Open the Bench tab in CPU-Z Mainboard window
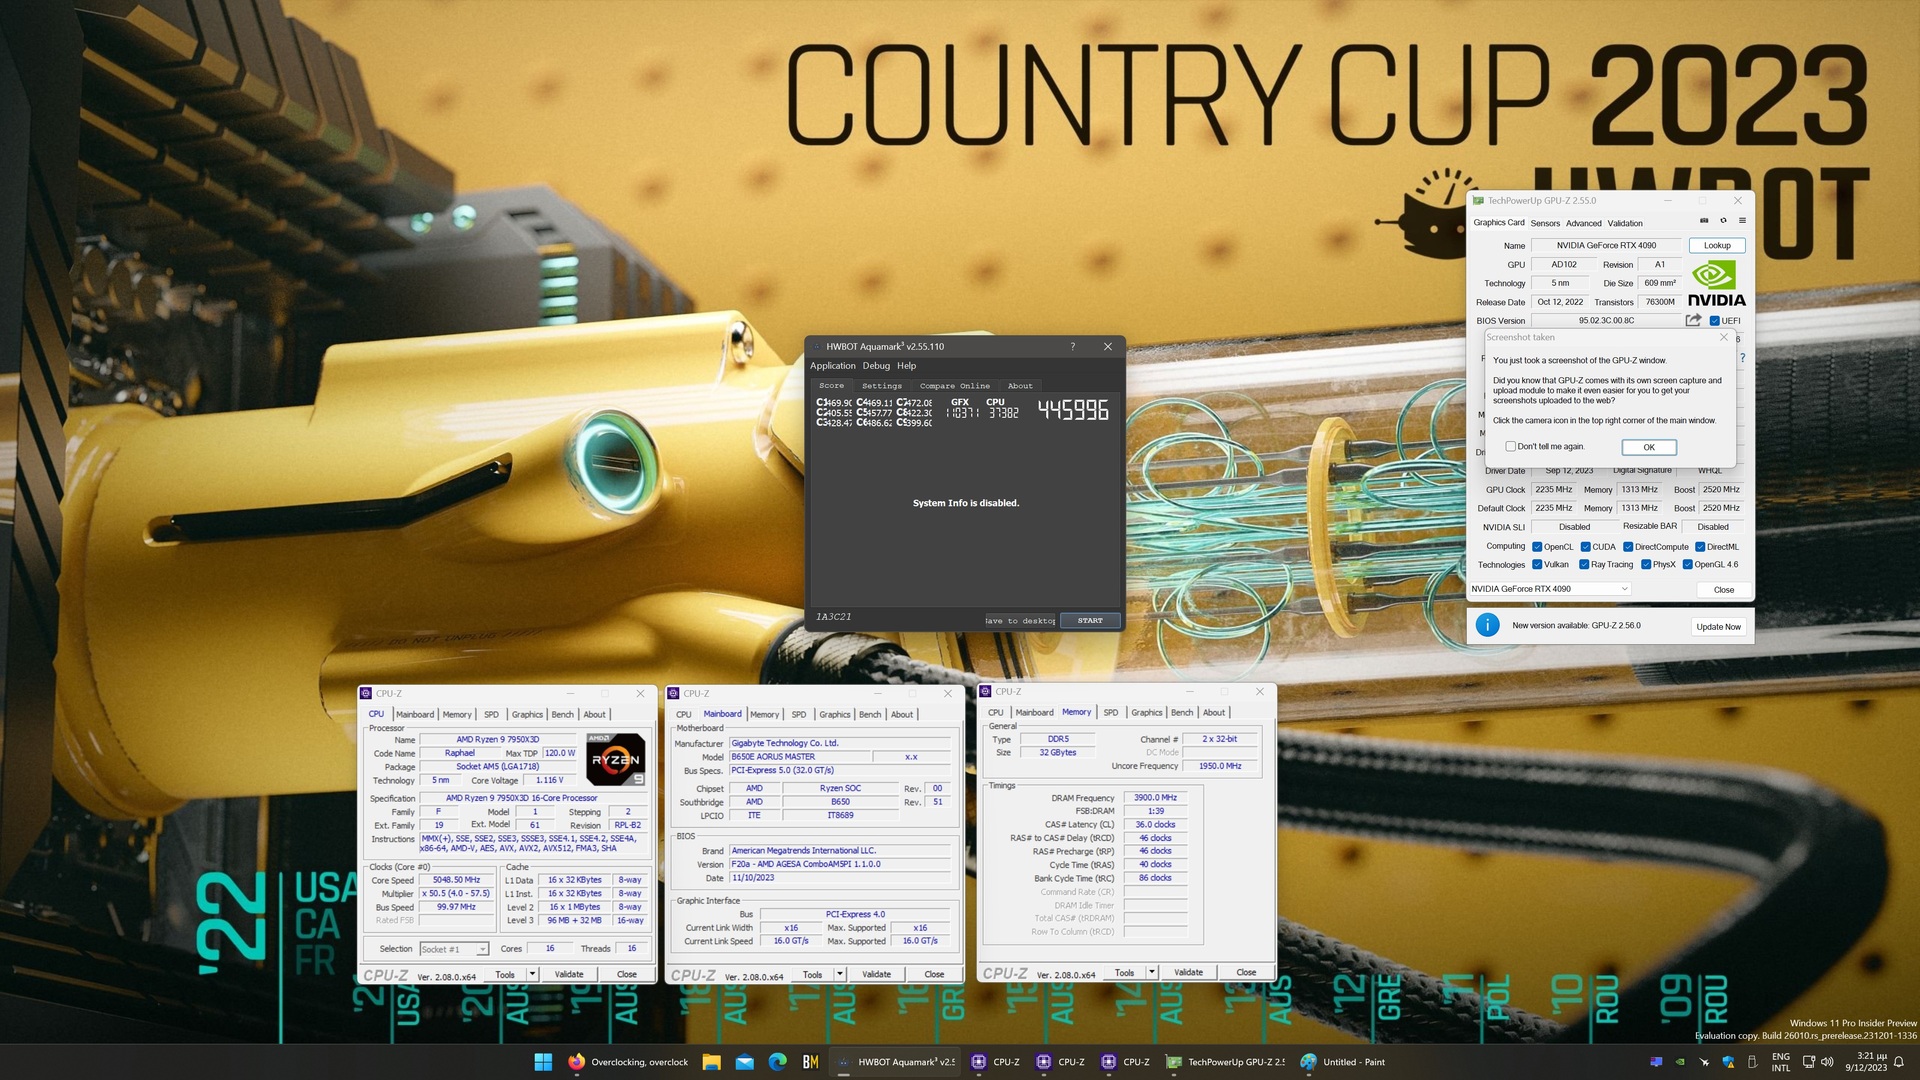The width and height of the screenshot is (1920, 1080). (x=870, y=714)
